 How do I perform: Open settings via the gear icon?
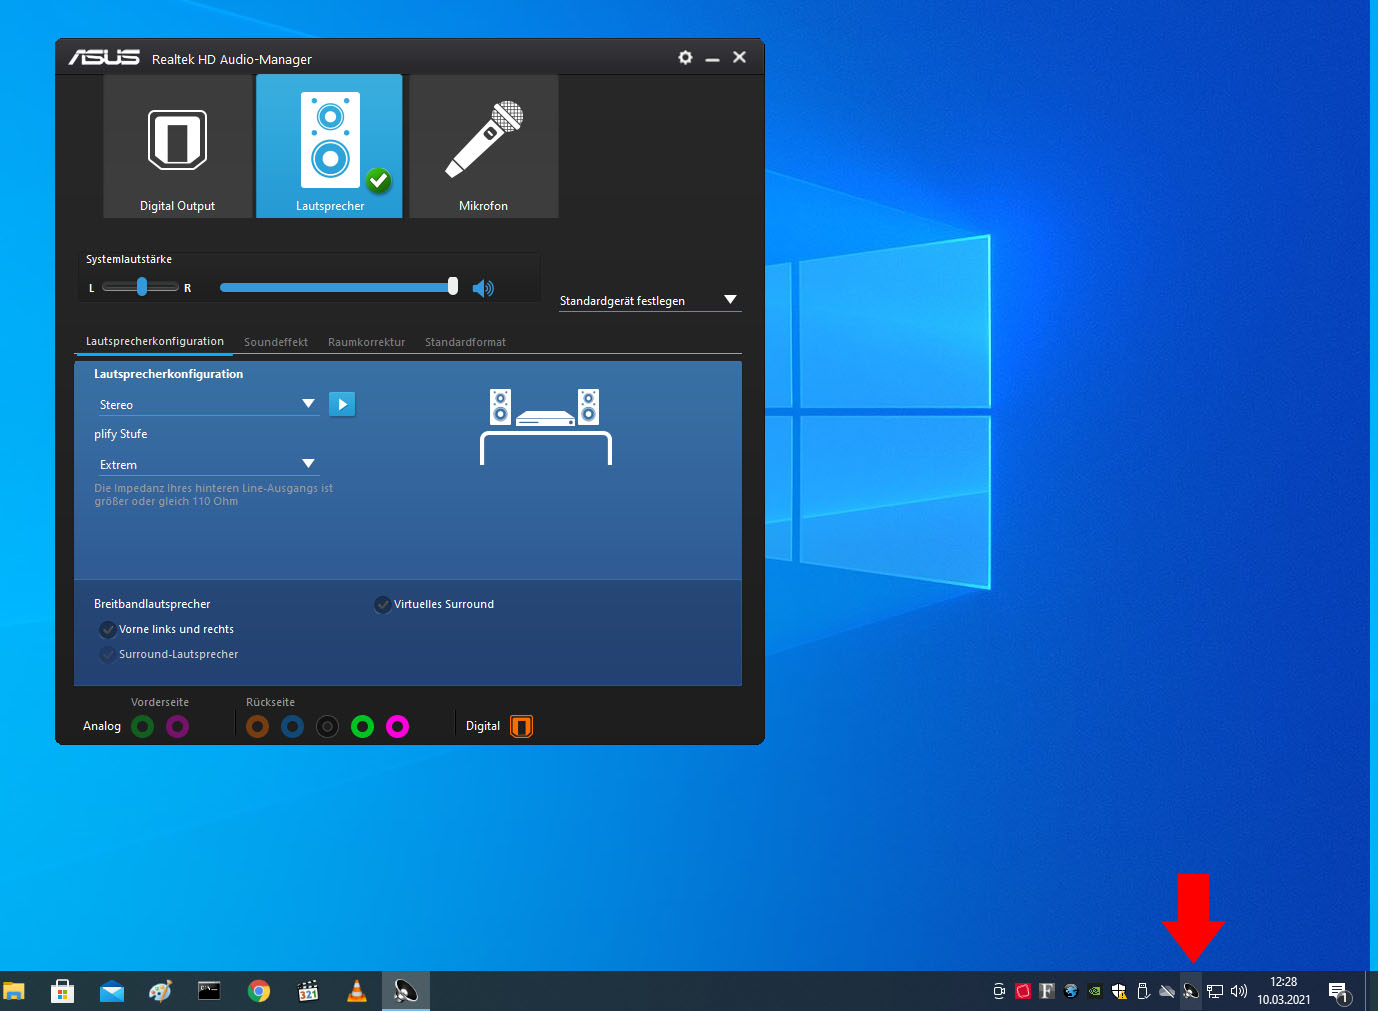685,58
